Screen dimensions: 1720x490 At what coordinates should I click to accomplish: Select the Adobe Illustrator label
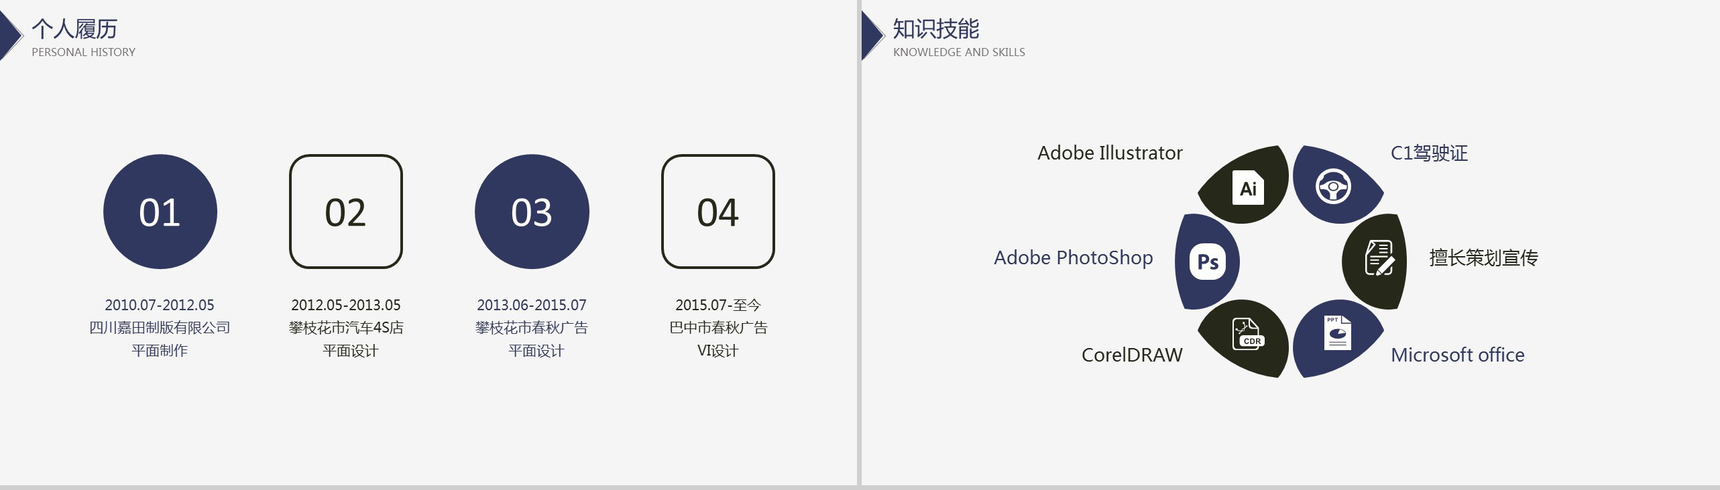[x=1109, y=153]
